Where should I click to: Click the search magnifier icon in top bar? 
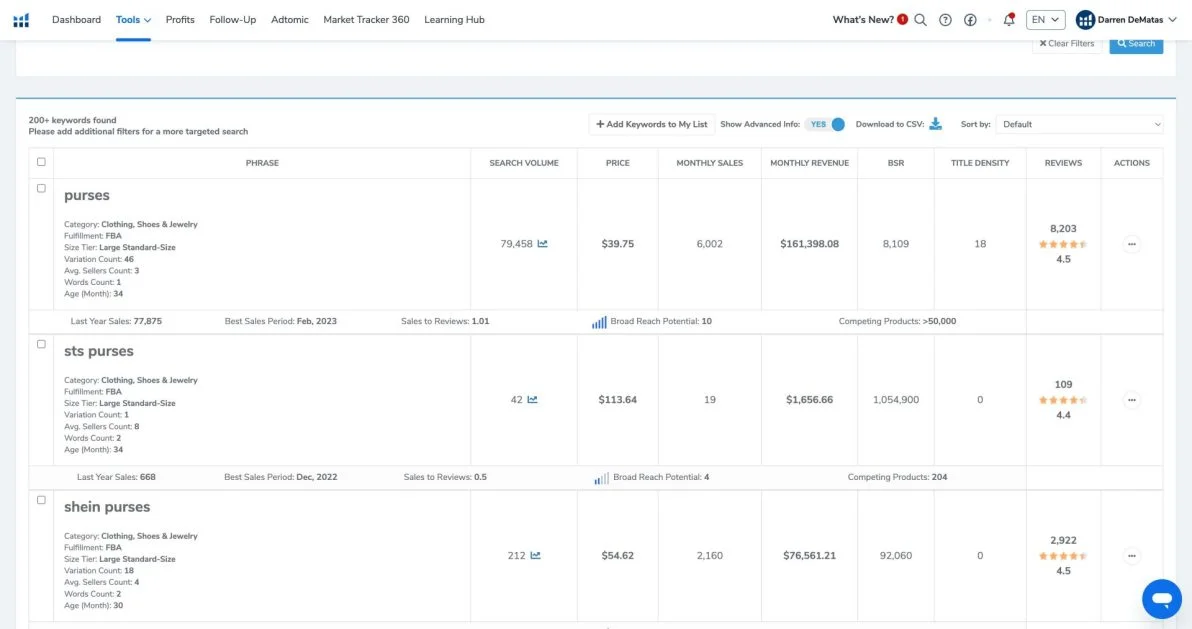(x=920, y=20)
